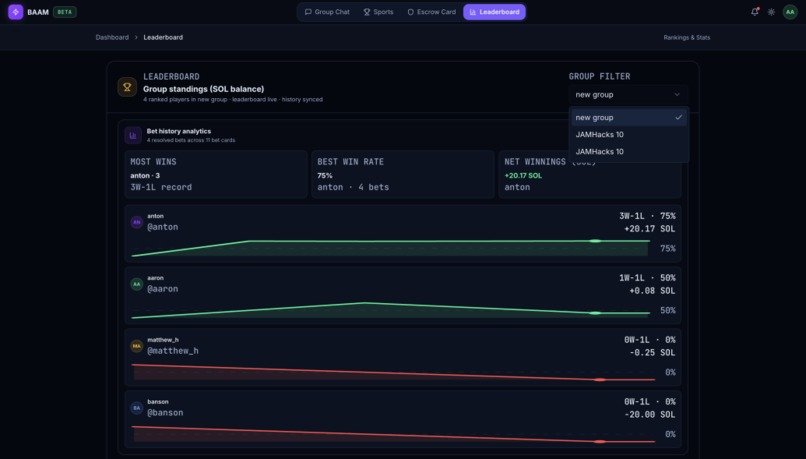Click the Best Win Rate stat card
Image resolution: width=806 pixels, height=459 pixels.
pyautogui.click(x=402, y=174)
